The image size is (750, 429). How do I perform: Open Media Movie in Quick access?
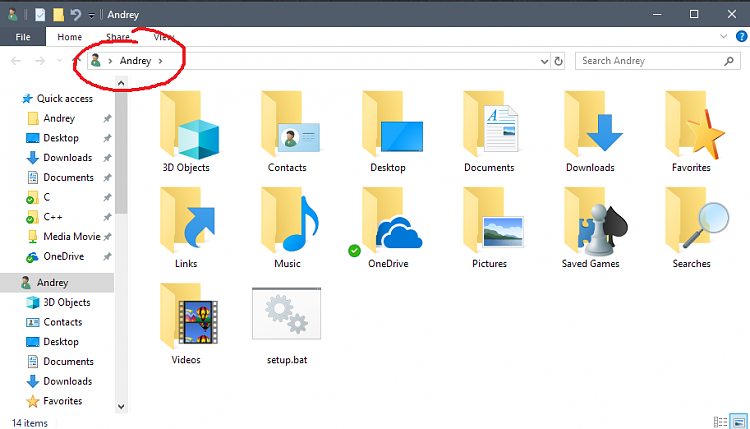coord(71,236)
